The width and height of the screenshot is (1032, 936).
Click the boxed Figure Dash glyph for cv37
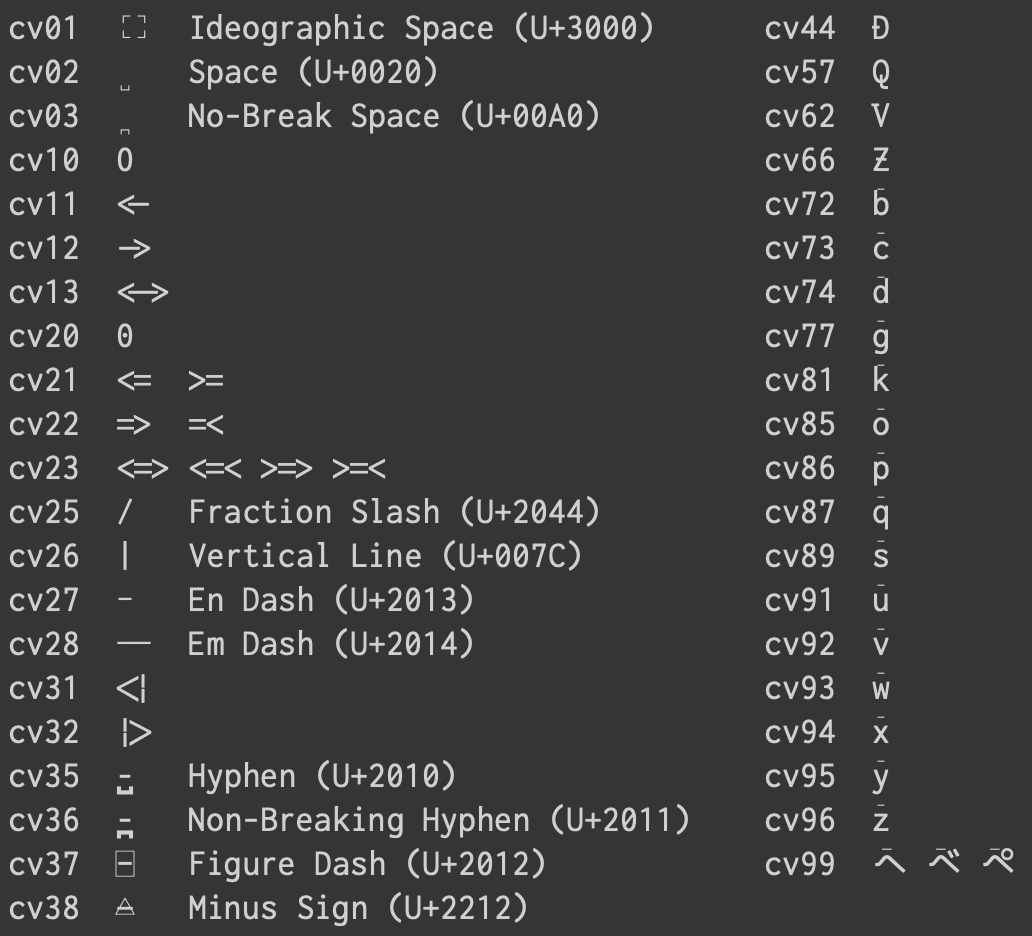click(125, 864)
